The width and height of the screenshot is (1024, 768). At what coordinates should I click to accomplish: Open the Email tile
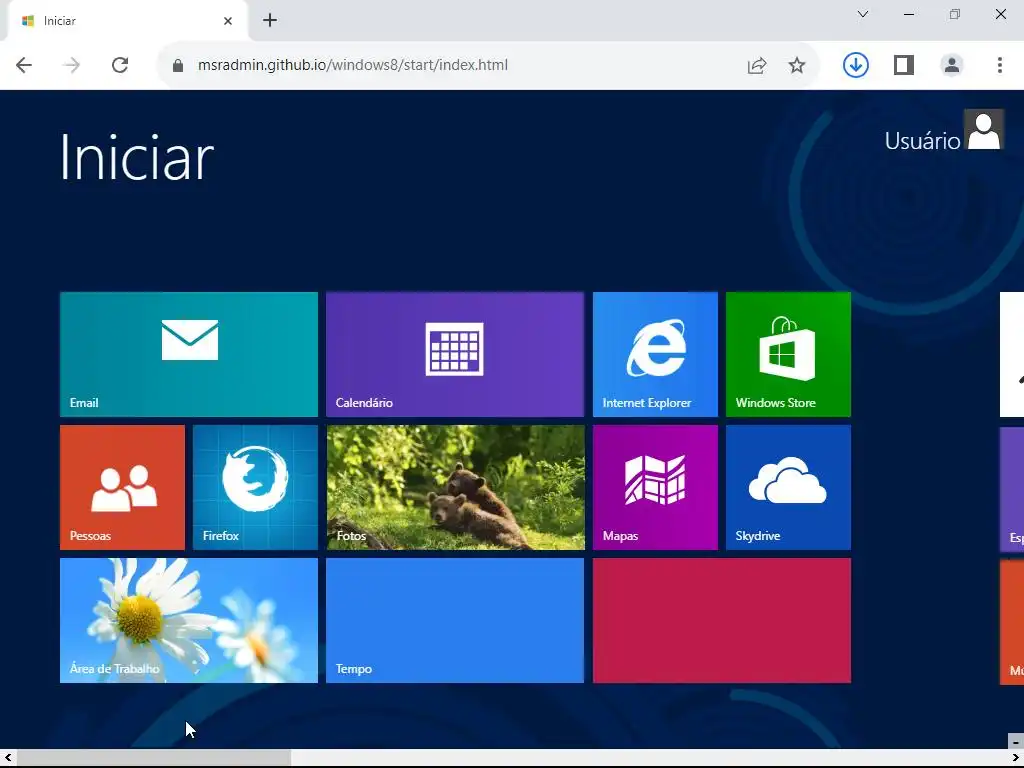click(x=189, y=354)
